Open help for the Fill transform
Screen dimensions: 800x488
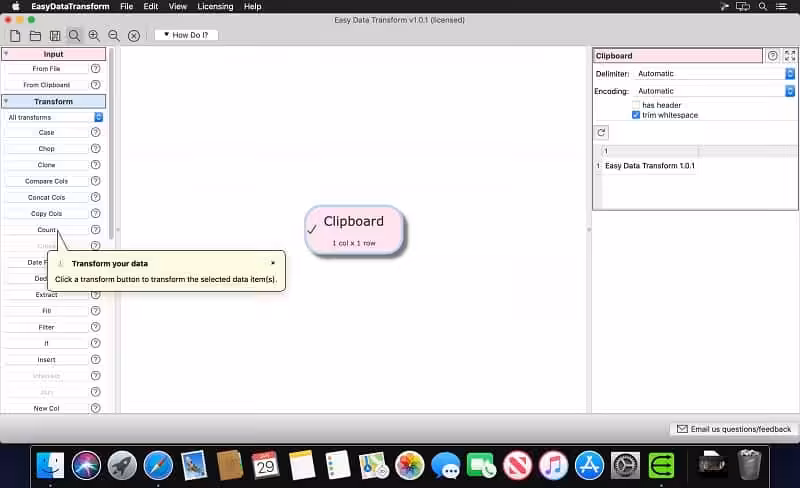95,311
